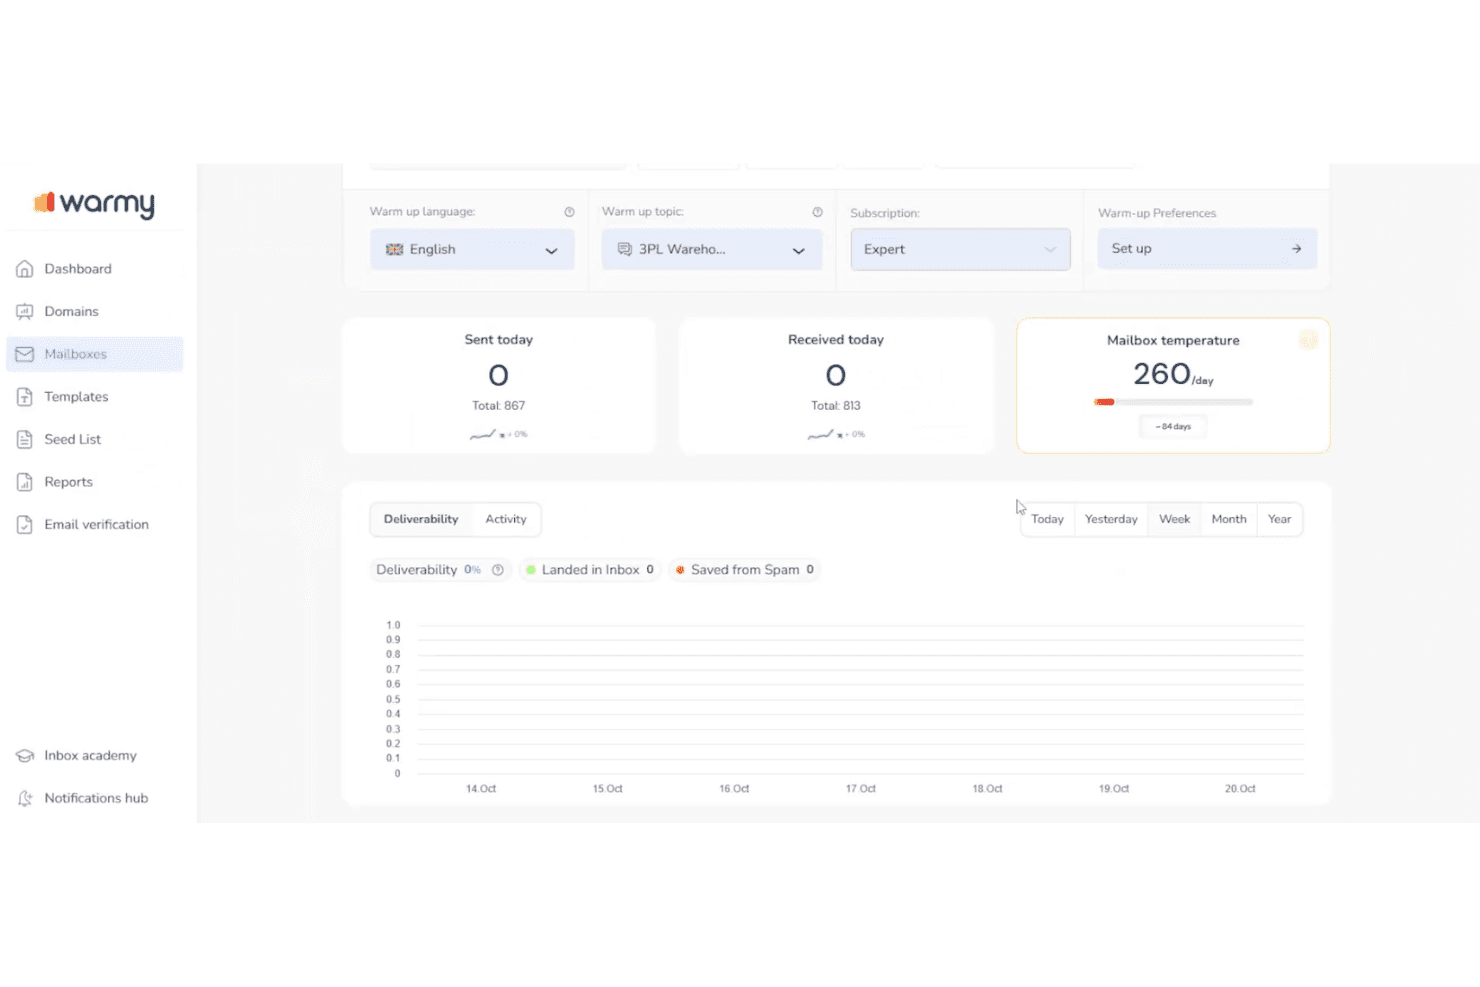
Task: Click the ~84 days badge
Action: tap(1173, 427)
